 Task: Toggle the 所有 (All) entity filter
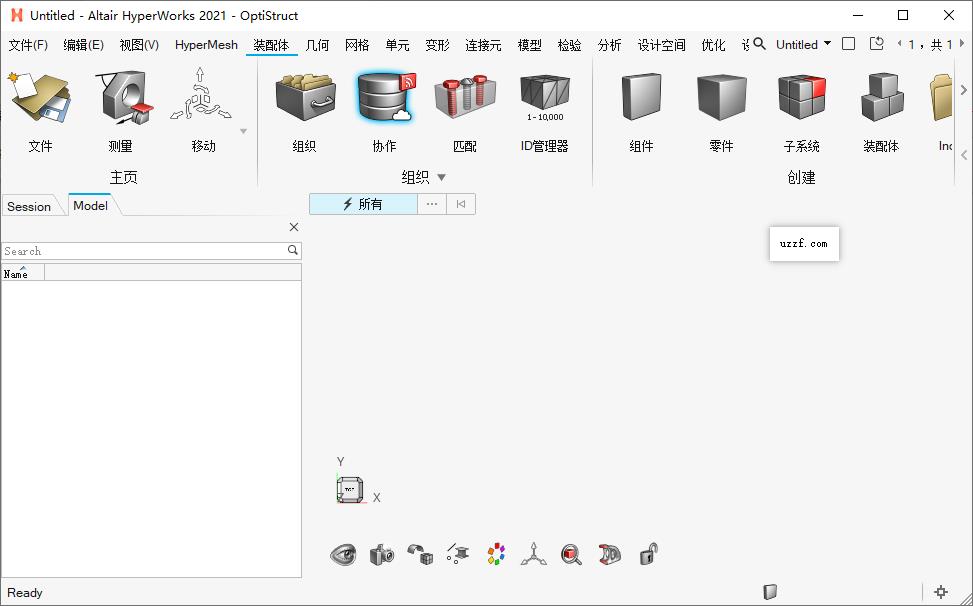(x=362, y=204)
